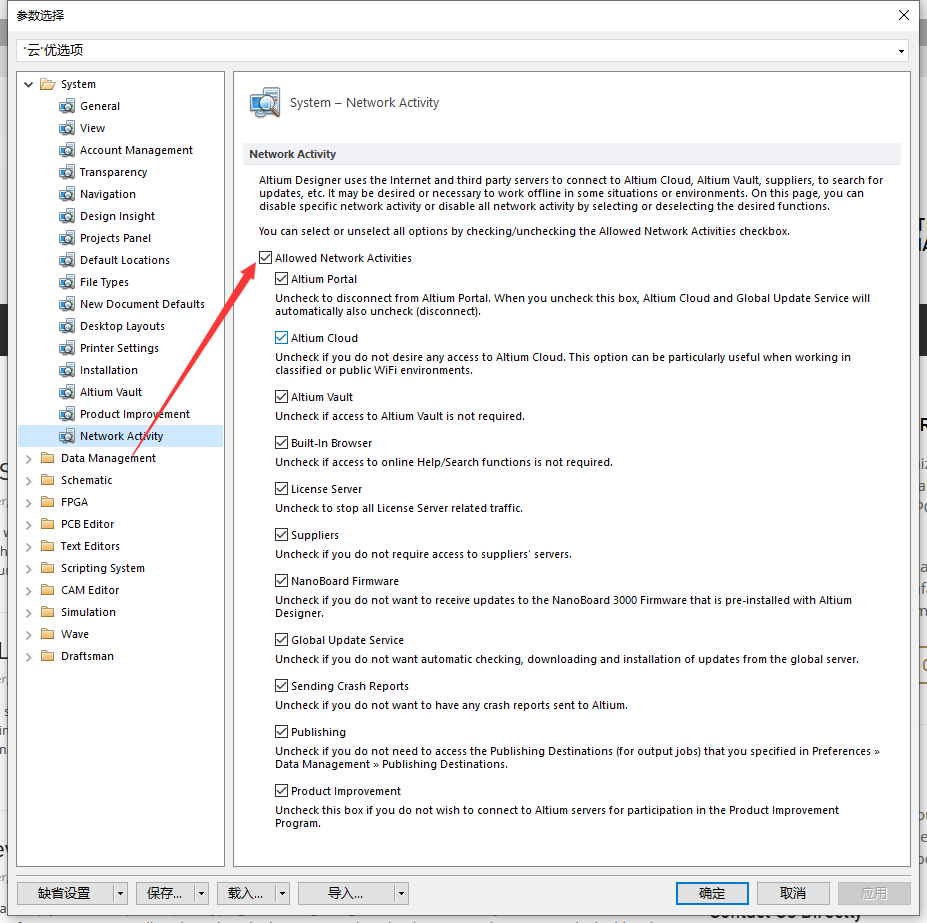The height and width of the screenshot is (923, 927).
Task: Click the Projects Panel page icon
Action: point(67,238)
